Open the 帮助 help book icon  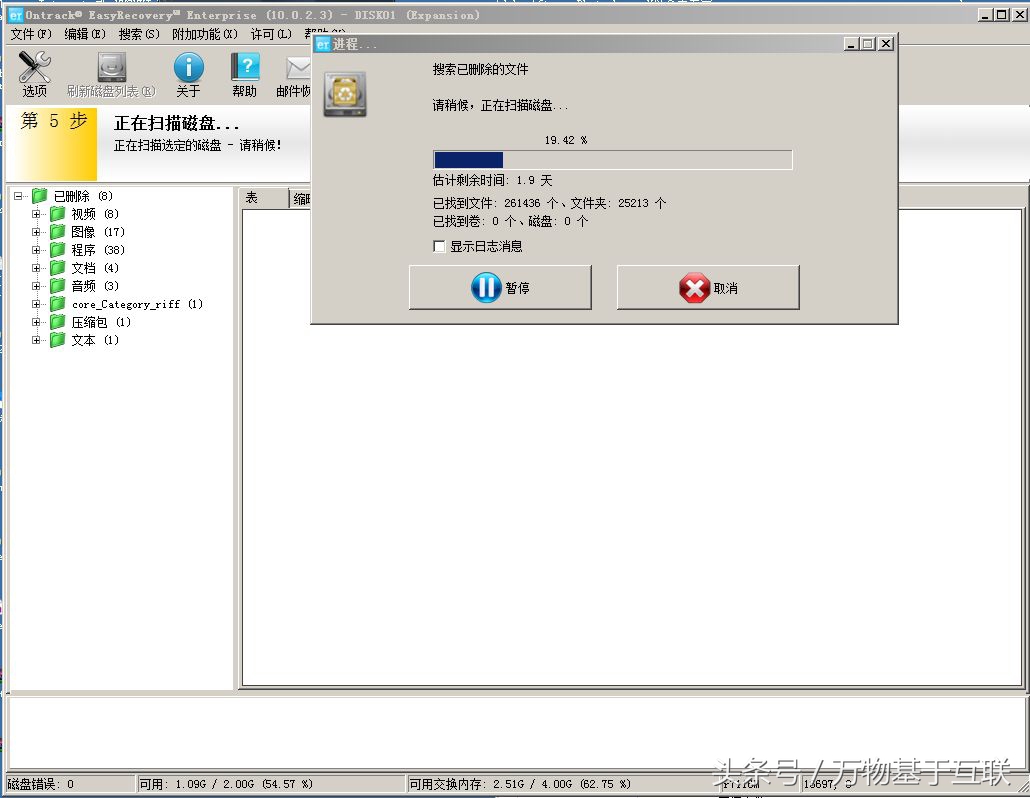click(x=245, y=67)
